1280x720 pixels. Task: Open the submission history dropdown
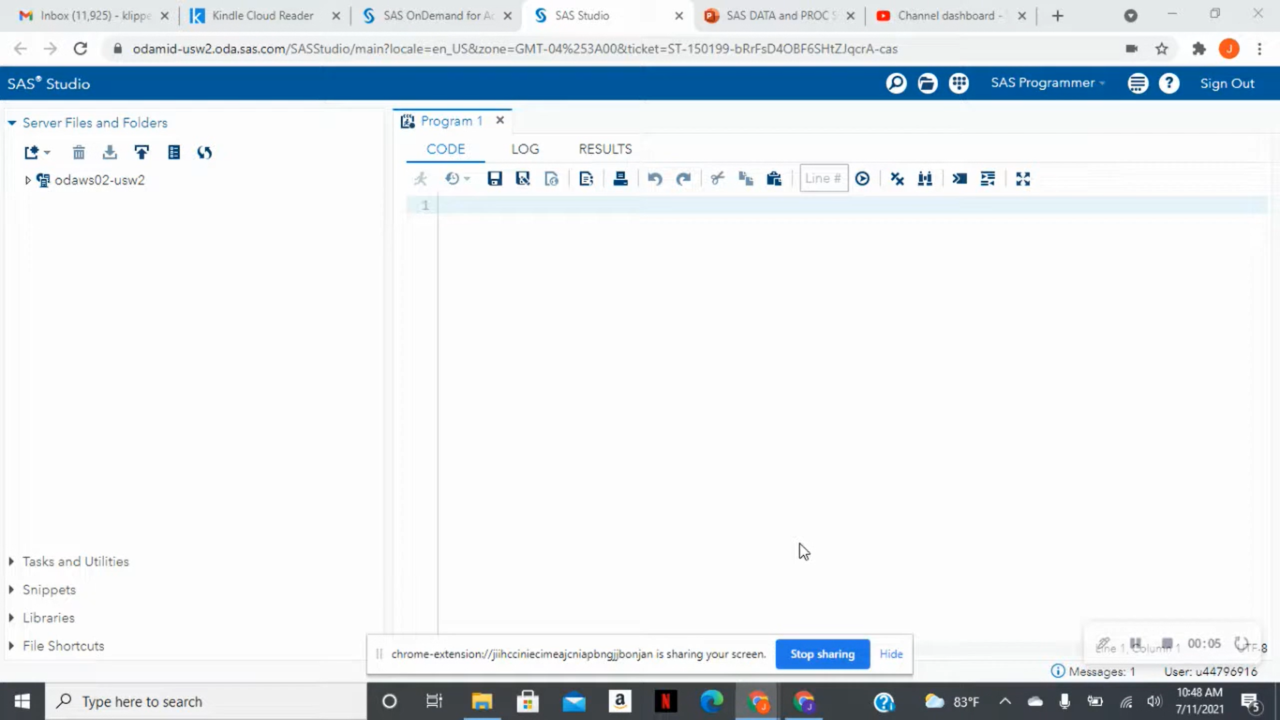click(457, 179)
